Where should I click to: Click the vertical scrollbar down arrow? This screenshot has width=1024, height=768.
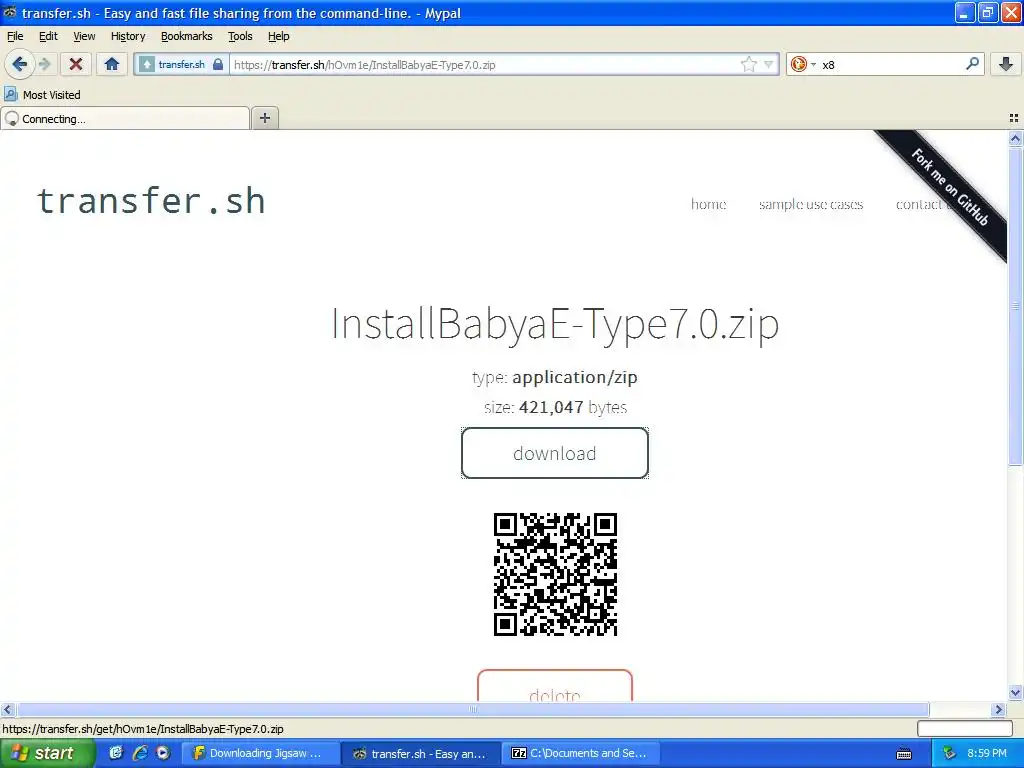(x=1015, y=693)
